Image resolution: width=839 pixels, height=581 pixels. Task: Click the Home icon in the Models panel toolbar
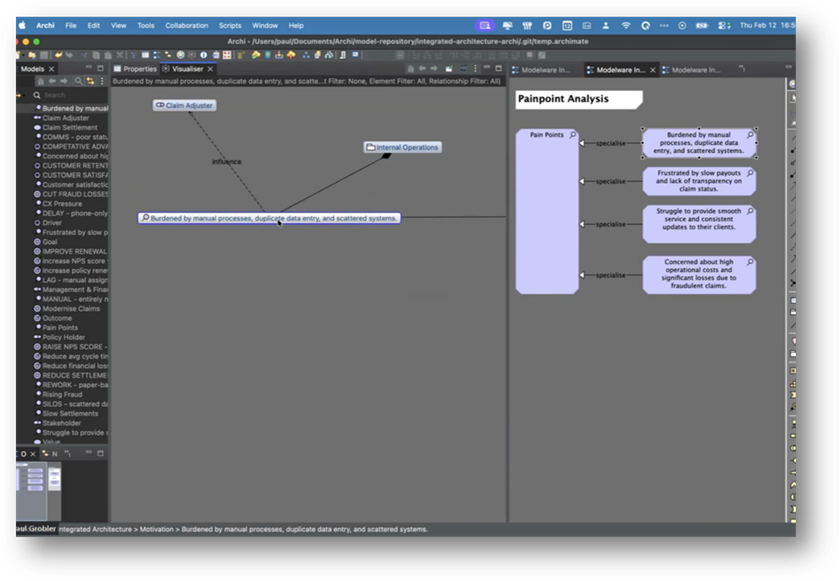point(41,81)
